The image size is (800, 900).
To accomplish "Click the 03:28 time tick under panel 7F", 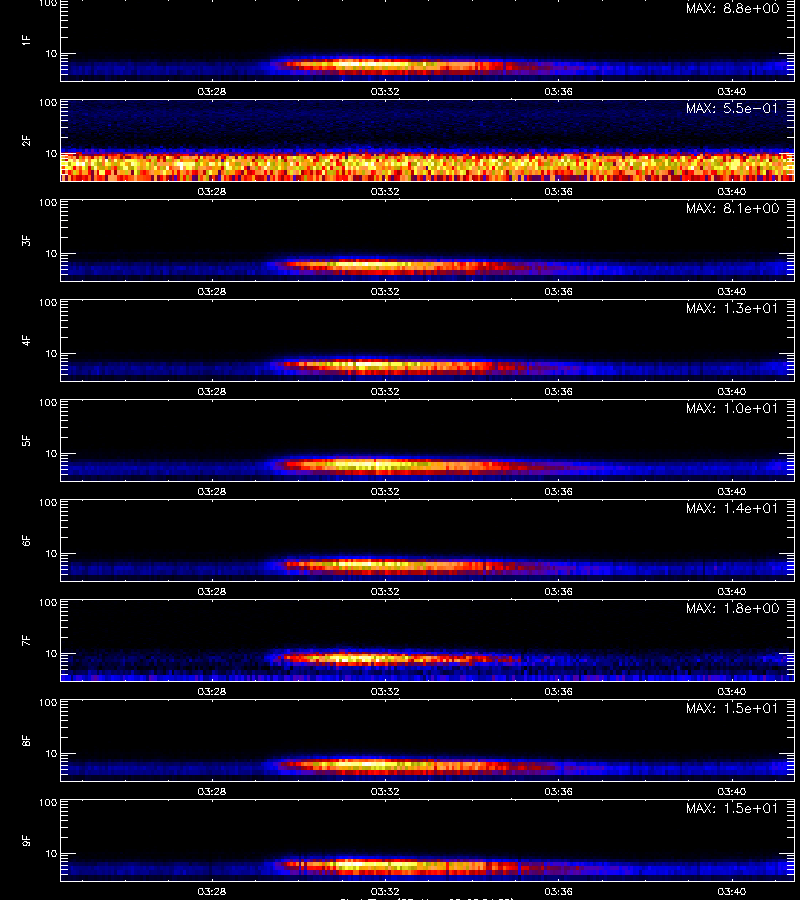I will (212, 691).
